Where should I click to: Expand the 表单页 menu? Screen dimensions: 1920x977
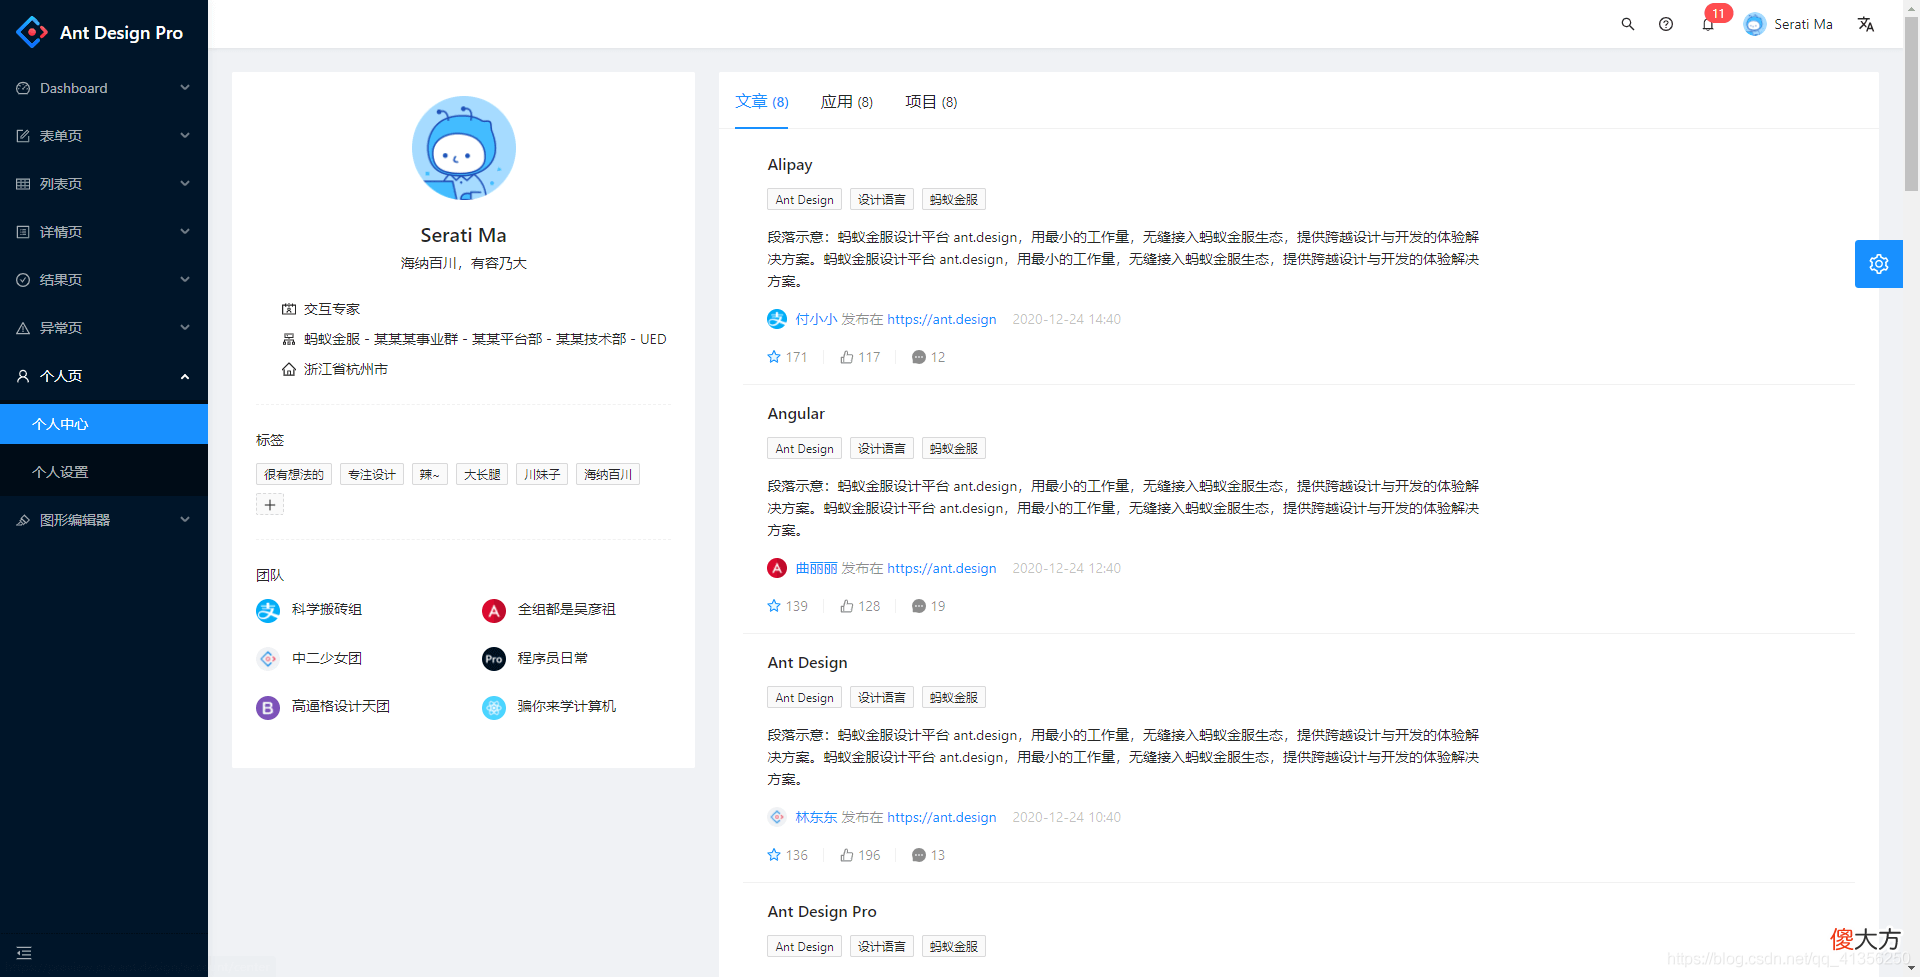(x=104, y=136)
